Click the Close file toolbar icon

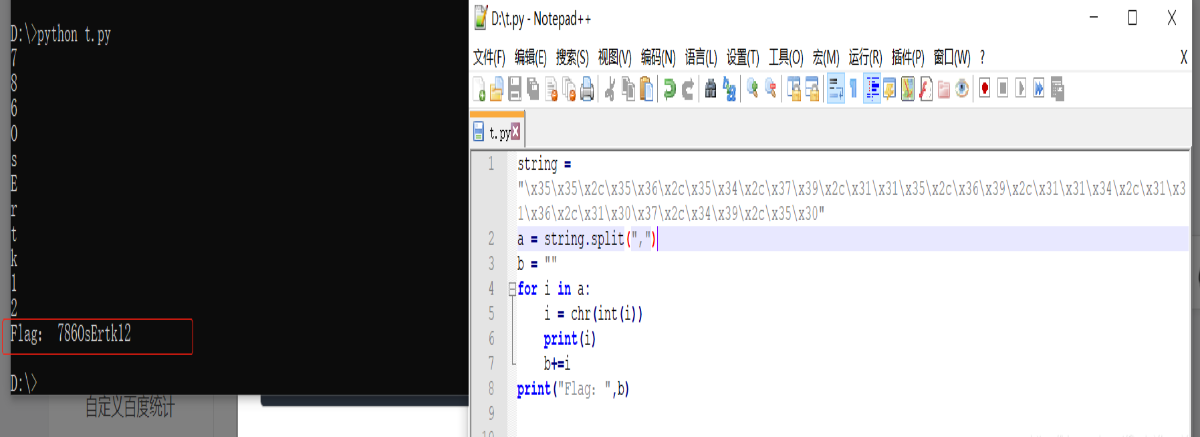tap(551, 89)
